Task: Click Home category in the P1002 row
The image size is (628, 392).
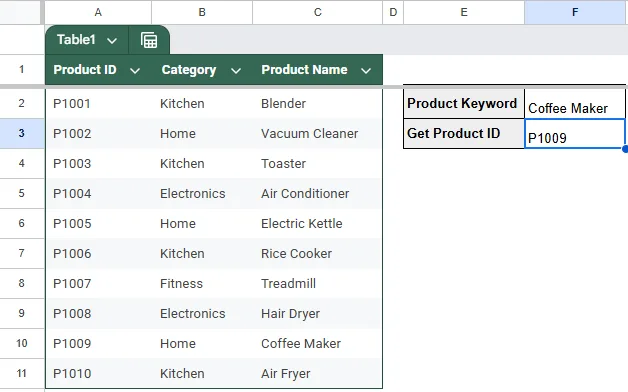Action: click(x=202, y=133)
